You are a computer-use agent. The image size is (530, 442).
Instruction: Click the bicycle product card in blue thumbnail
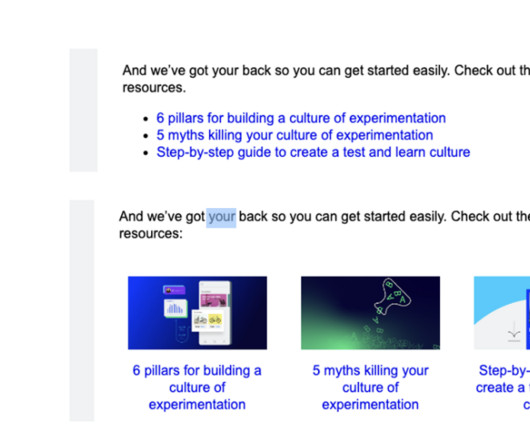pos(208,320)
